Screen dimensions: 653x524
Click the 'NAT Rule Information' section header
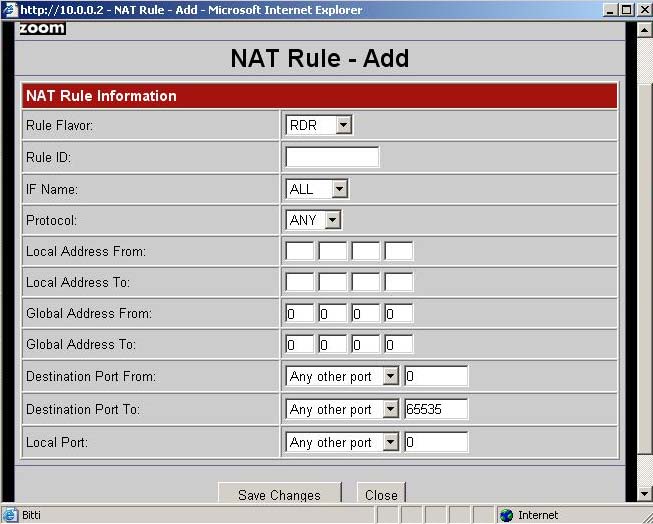[x=319, y=96]
